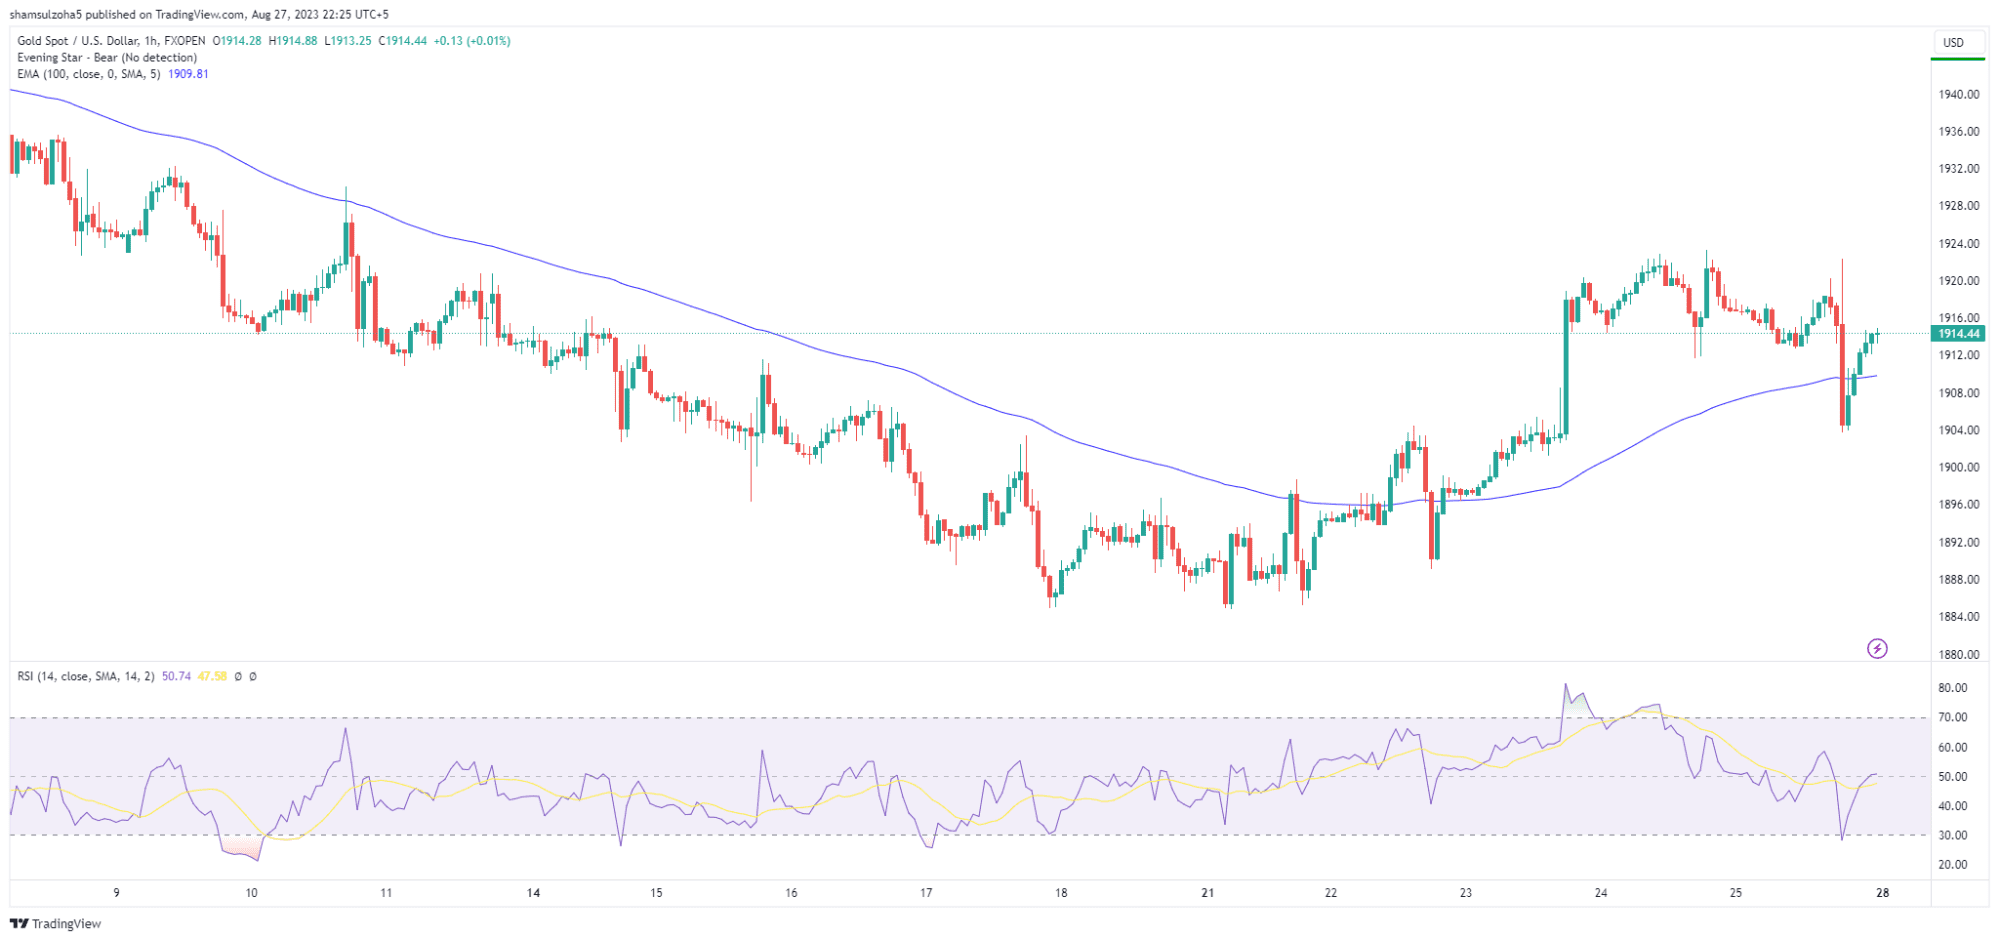Click the open value O1914.28 in header
The image size is (1999, 941).
click(x=237, y=41)
